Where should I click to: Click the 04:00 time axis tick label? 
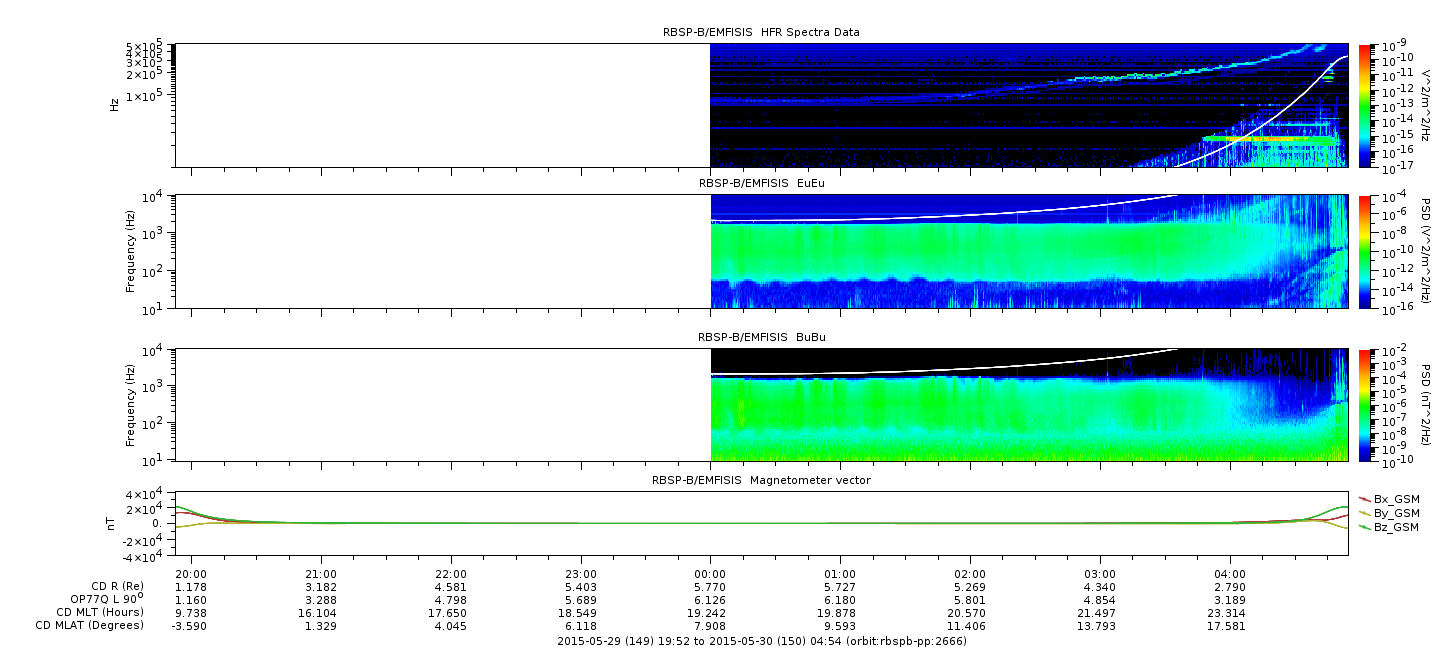click(1229, 574)
